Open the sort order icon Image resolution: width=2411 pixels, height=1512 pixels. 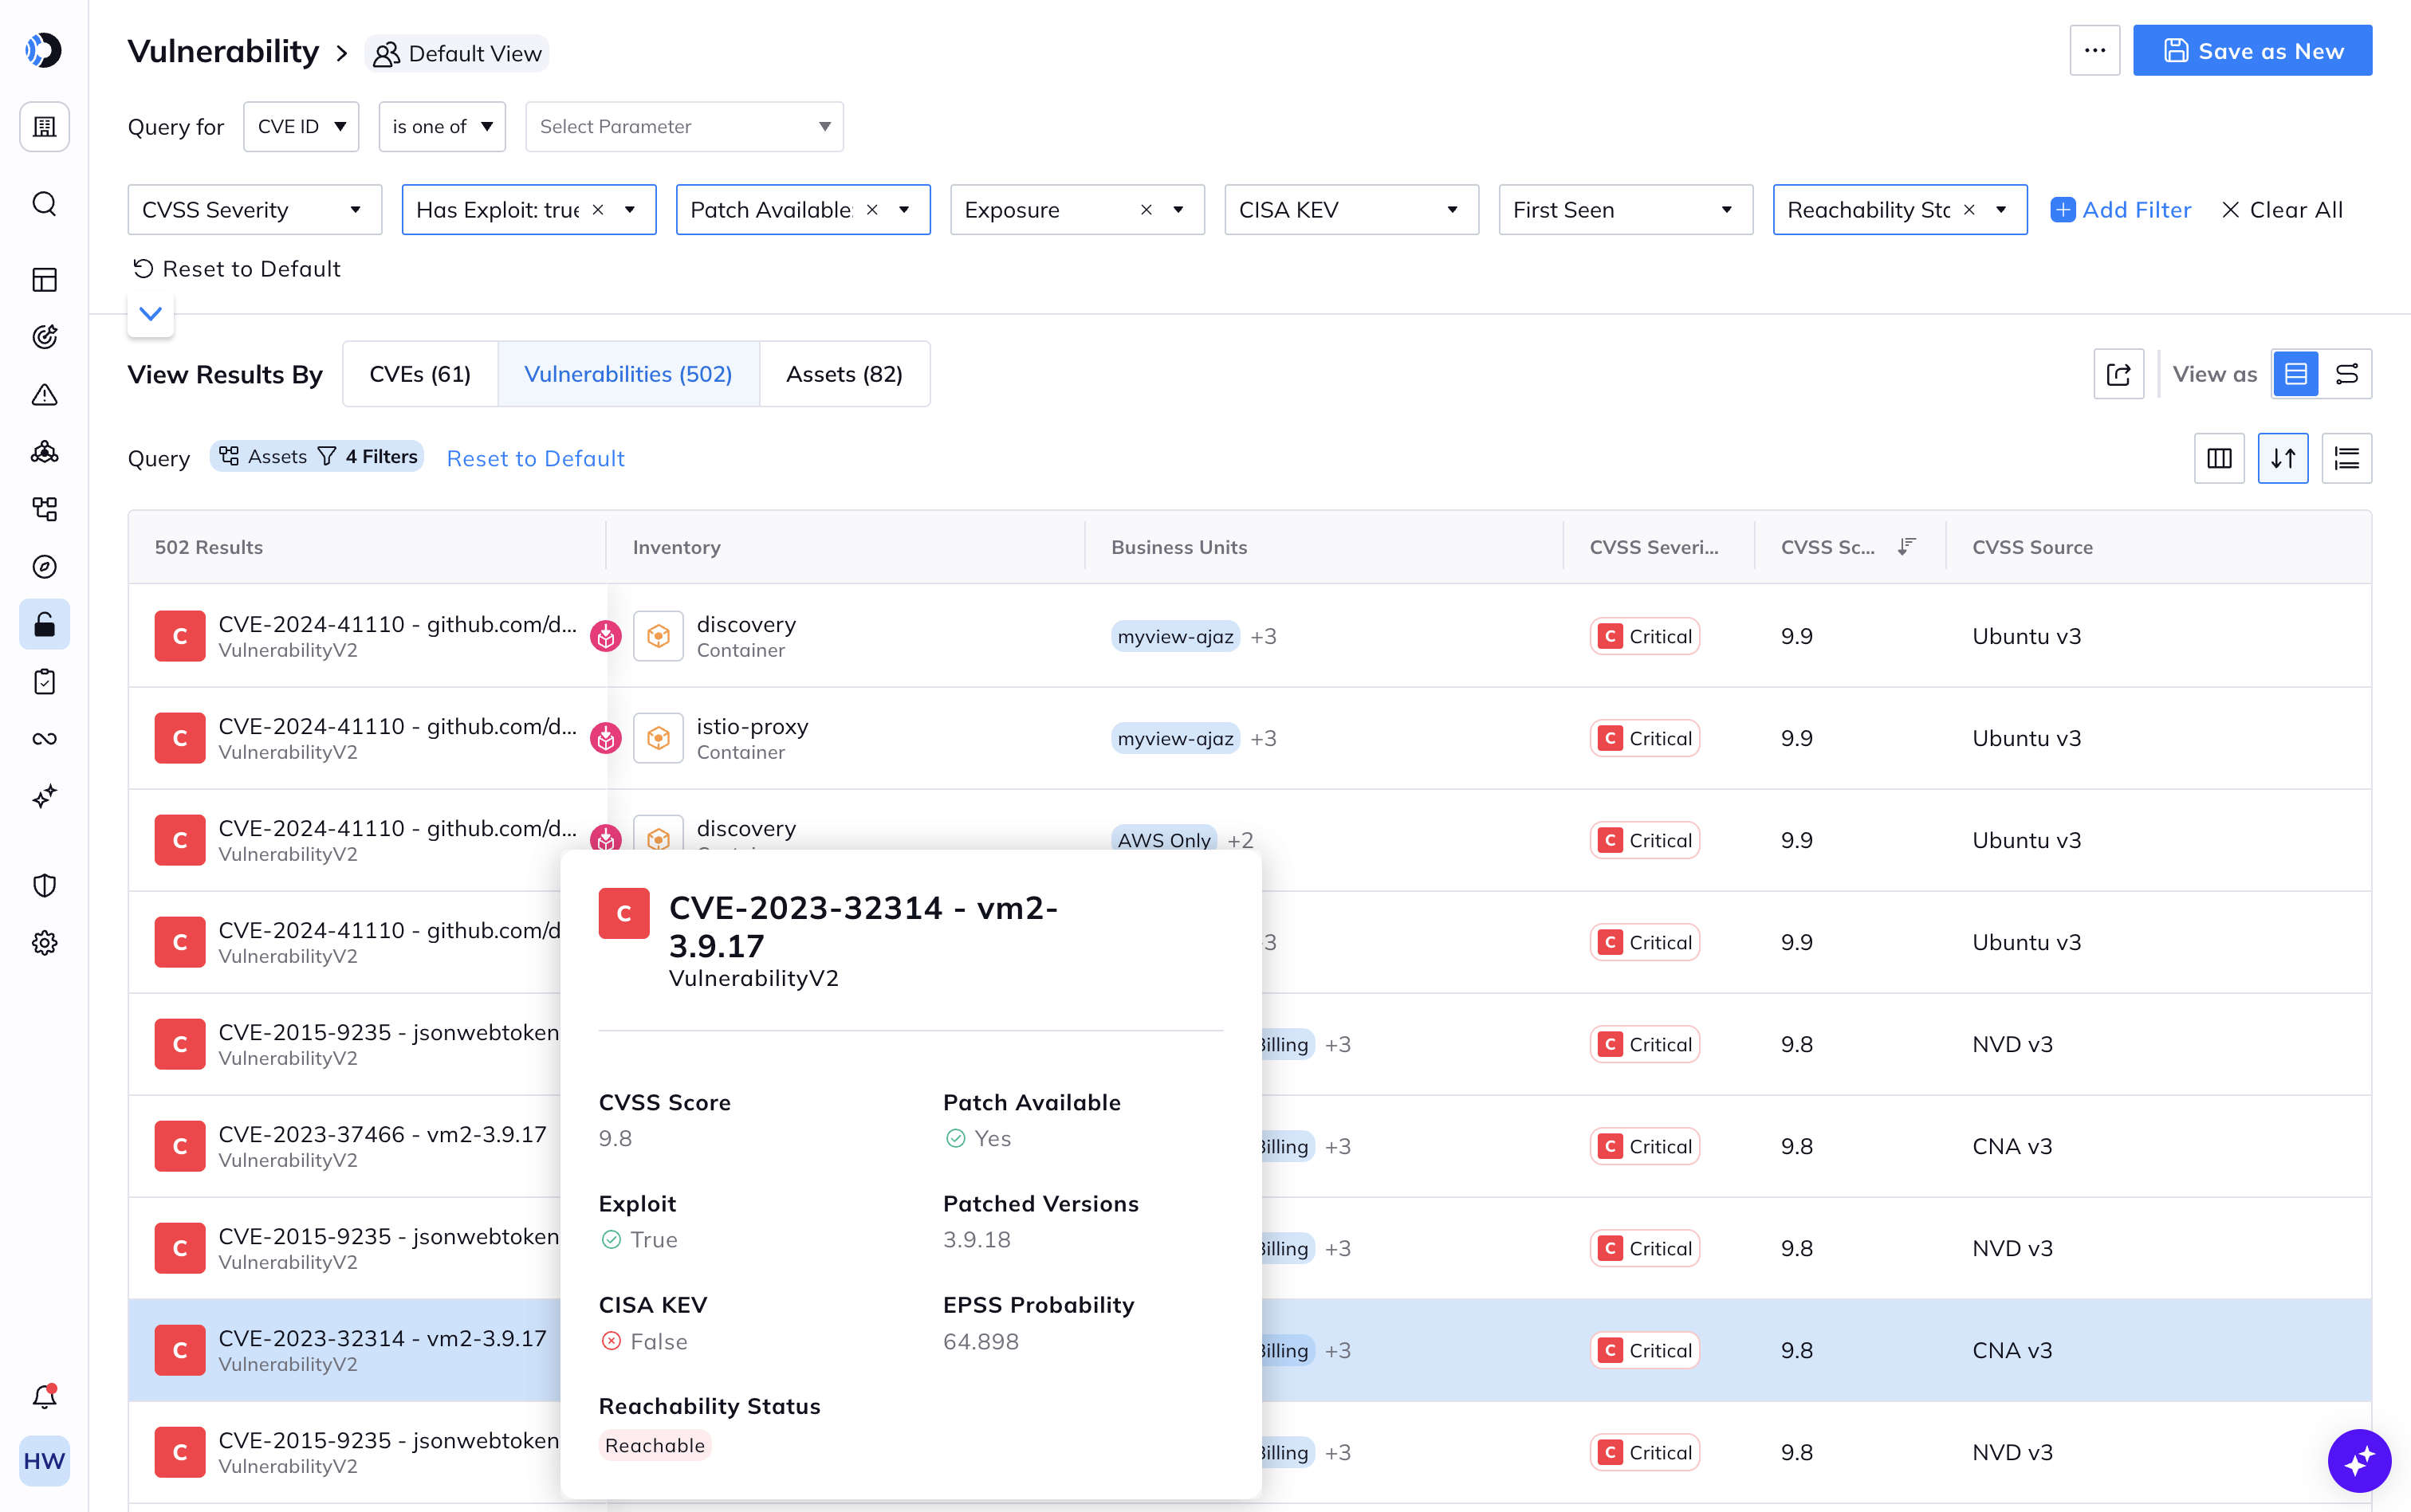click(x=2283, y=458)
